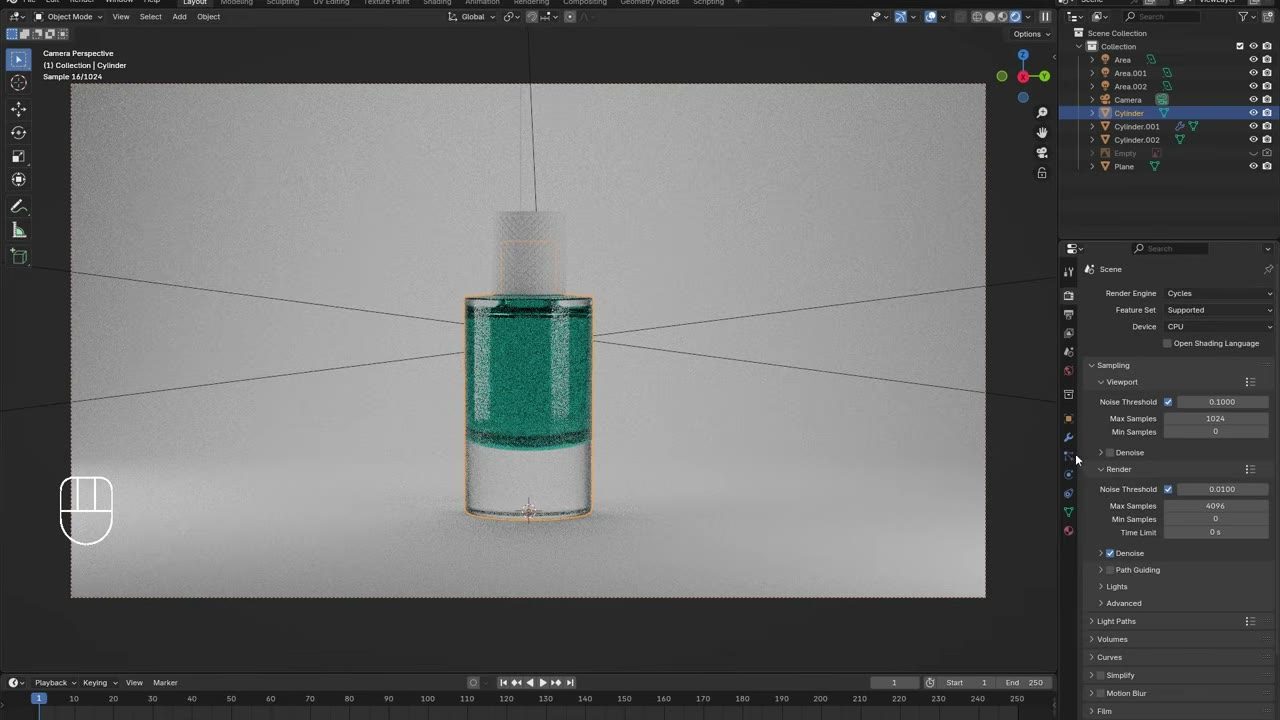Click the new collection icon in outliner

tap(1267, 17)
